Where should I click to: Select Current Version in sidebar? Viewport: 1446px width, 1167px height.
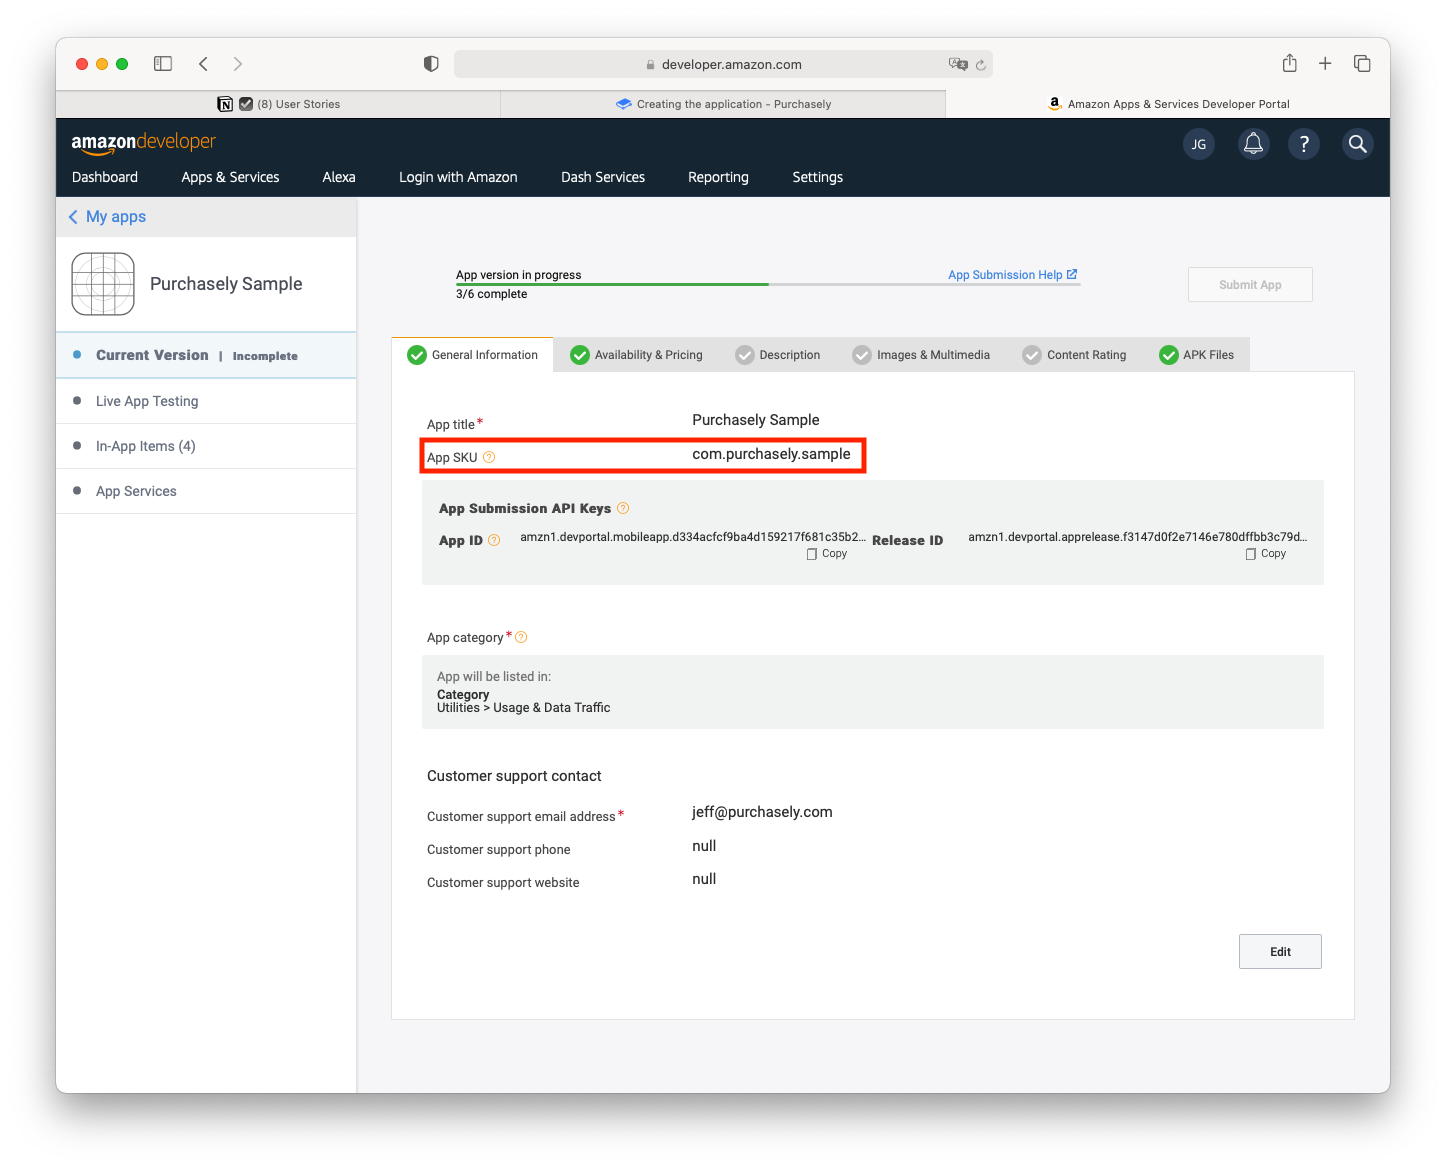pyautogui.click(x=206, y=355)
